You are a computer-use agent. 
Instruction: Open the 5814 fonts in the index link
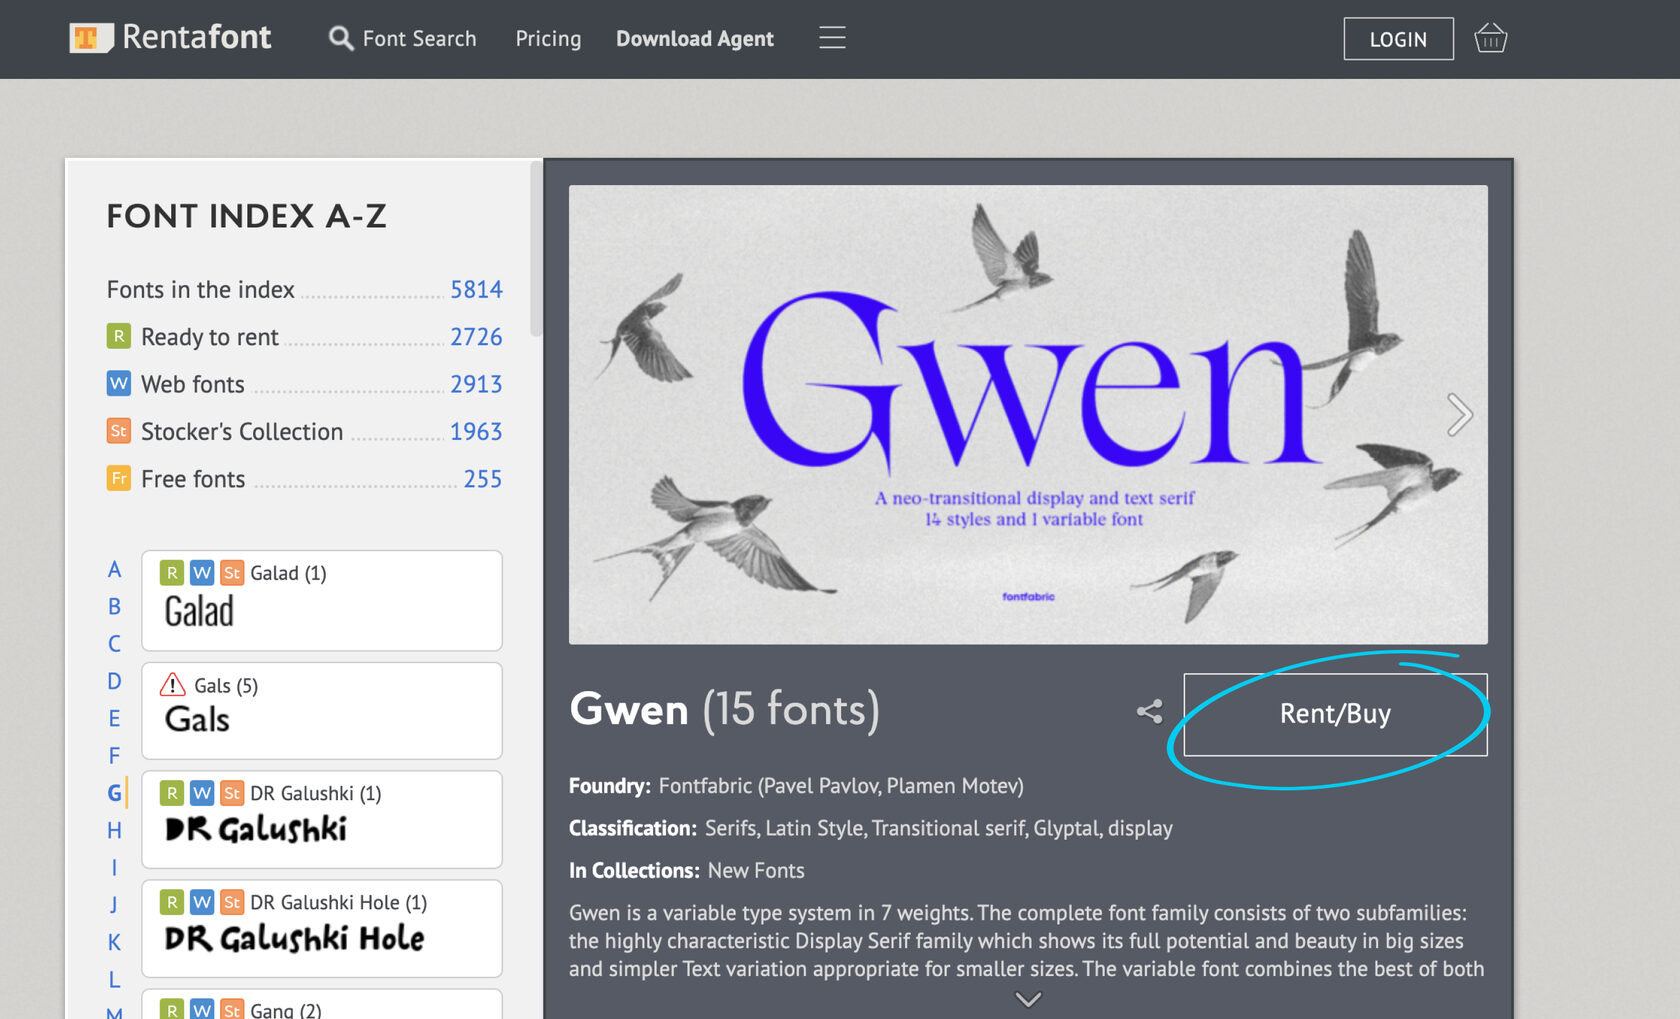(x=476, y=289)
